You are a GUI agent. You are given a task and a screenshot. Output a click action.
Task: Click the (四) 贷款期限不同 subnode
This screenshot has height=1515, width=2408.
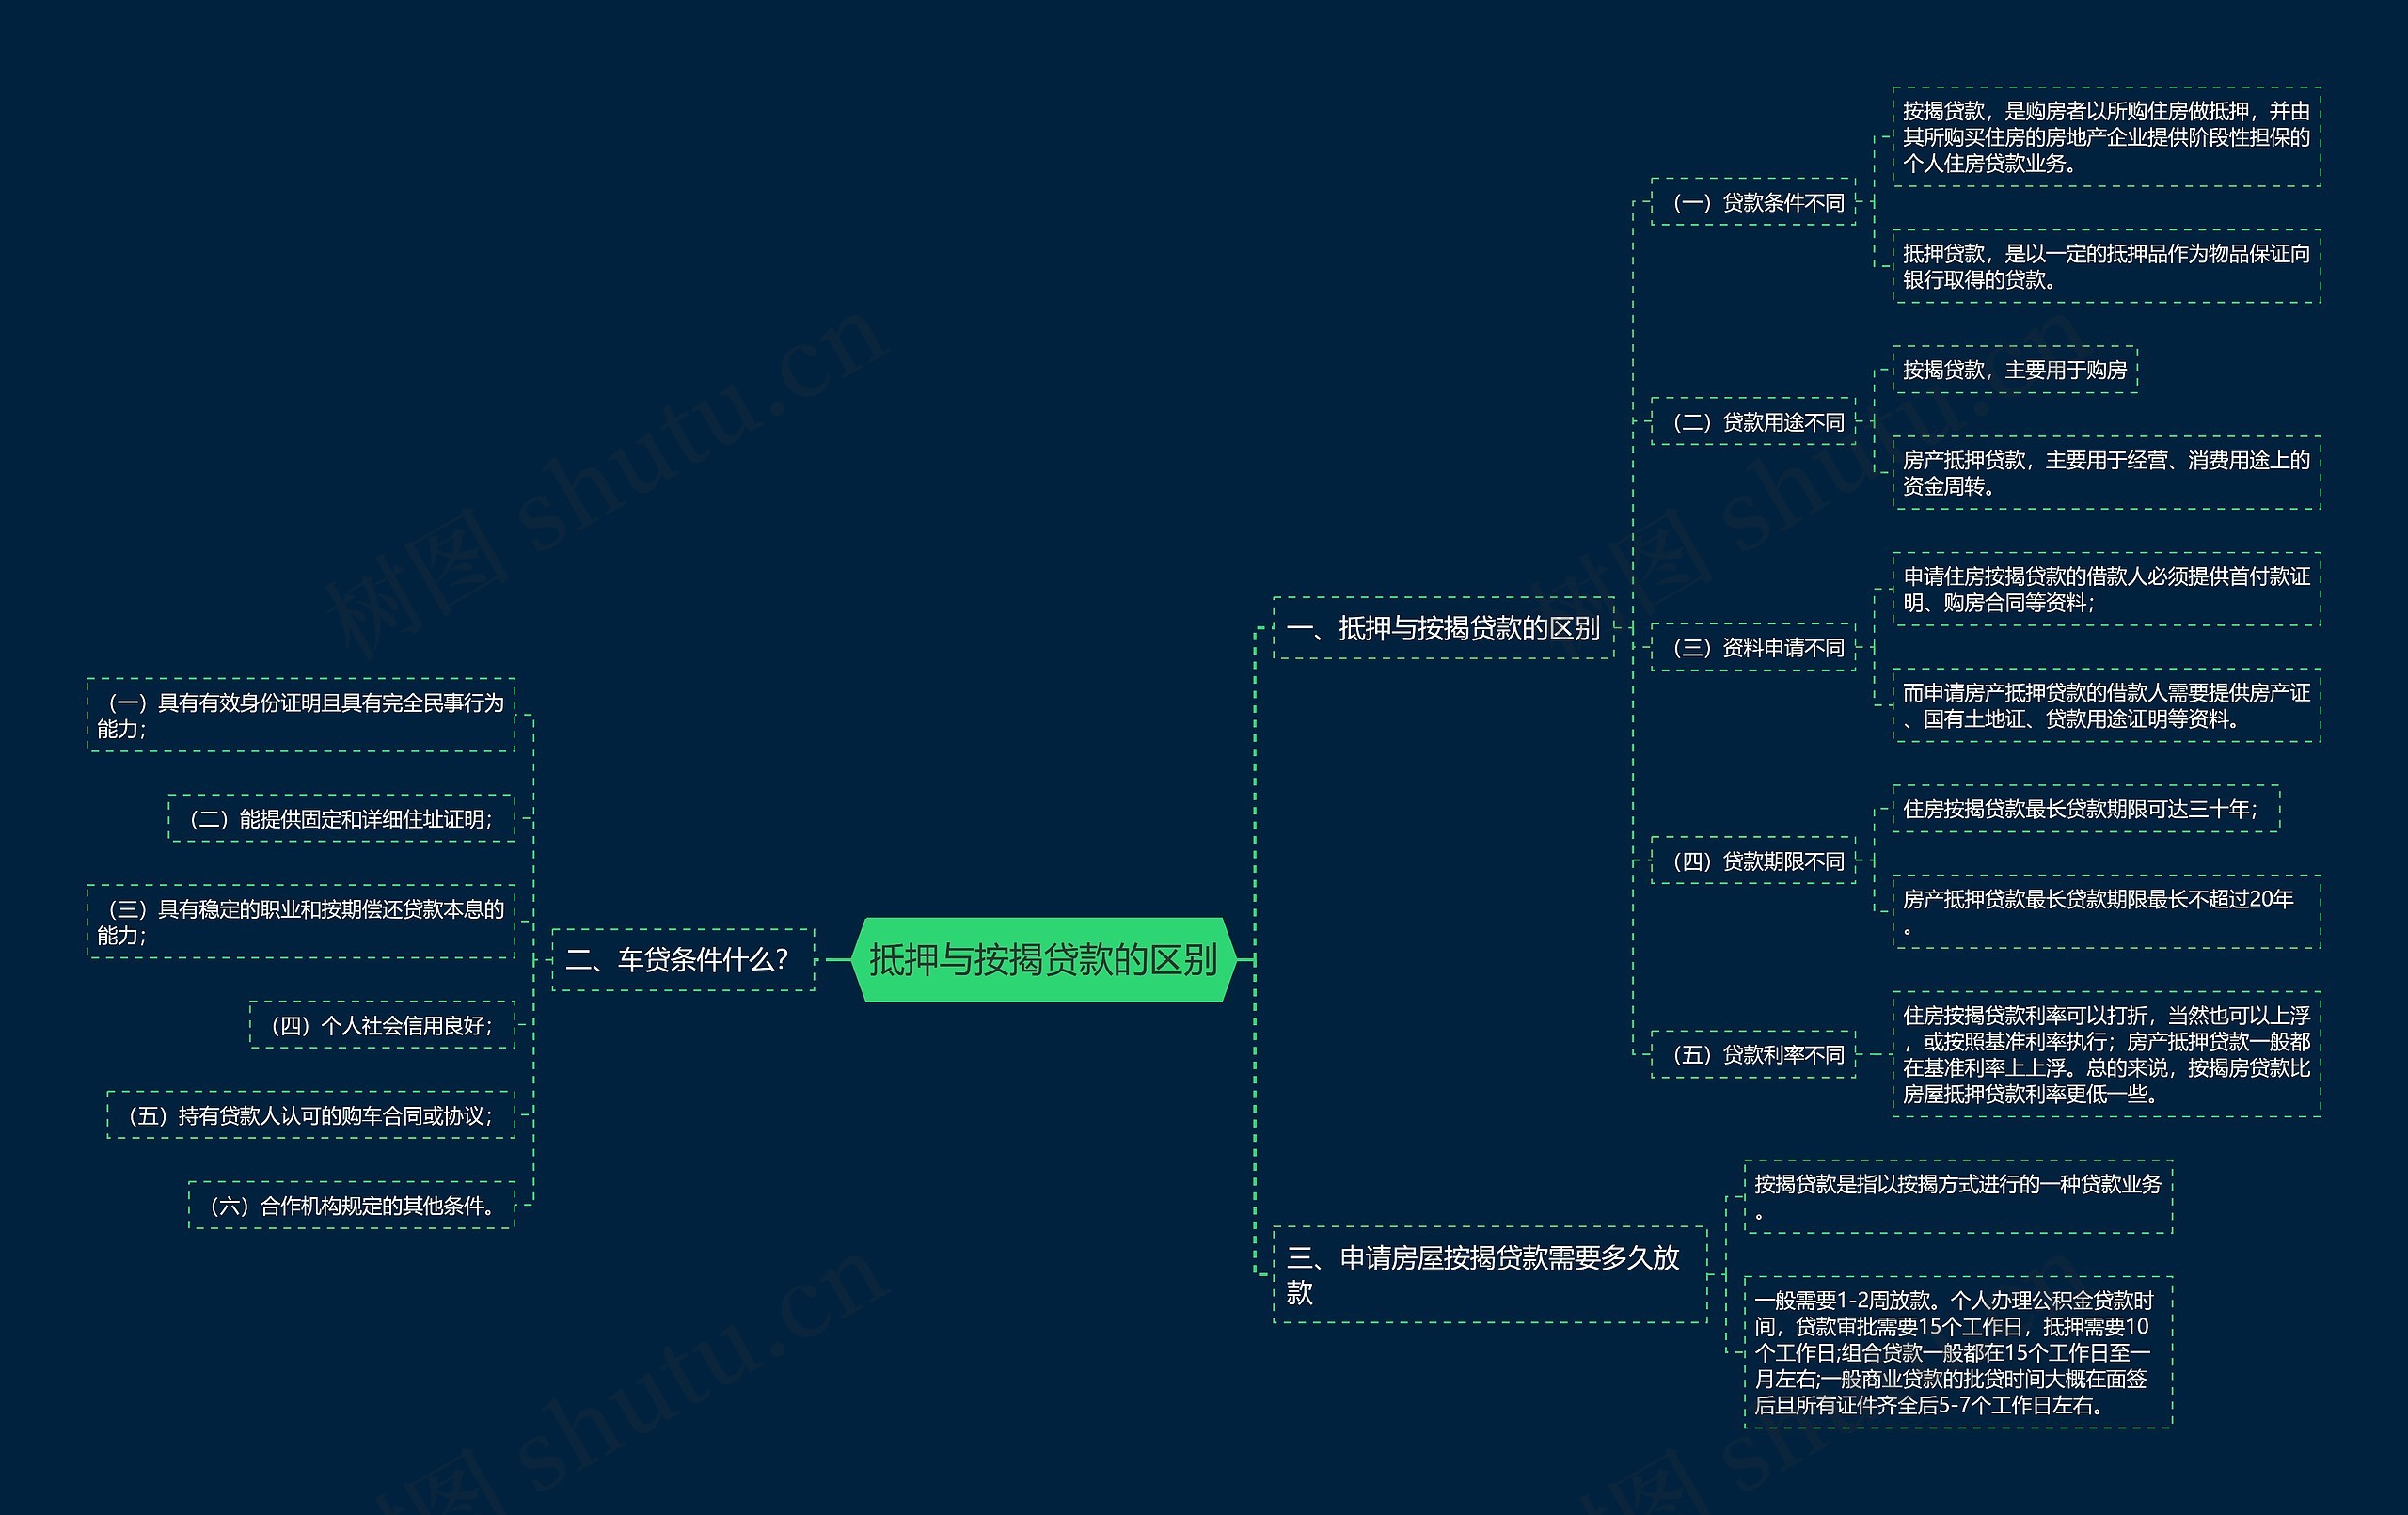(x=1753, y=861)
